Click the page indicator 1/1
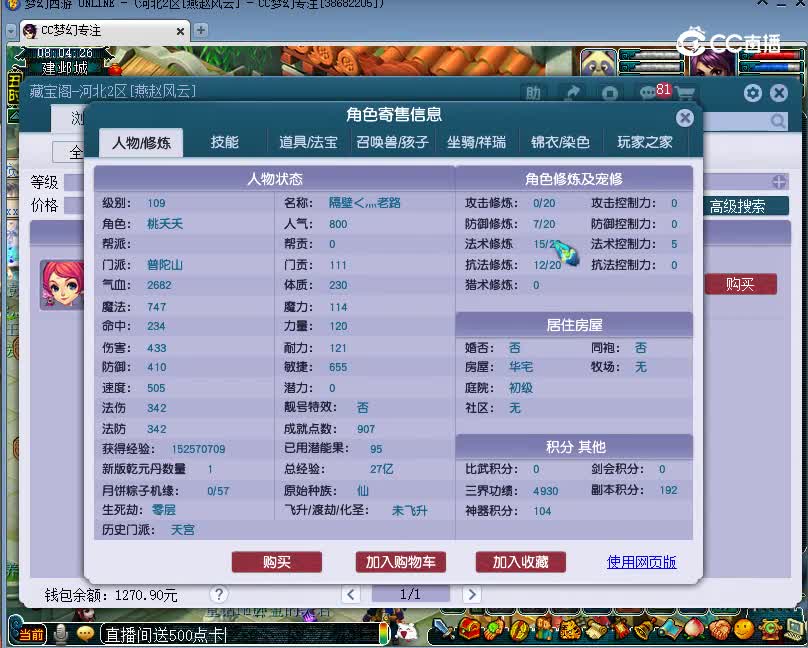 pos(411,594)
